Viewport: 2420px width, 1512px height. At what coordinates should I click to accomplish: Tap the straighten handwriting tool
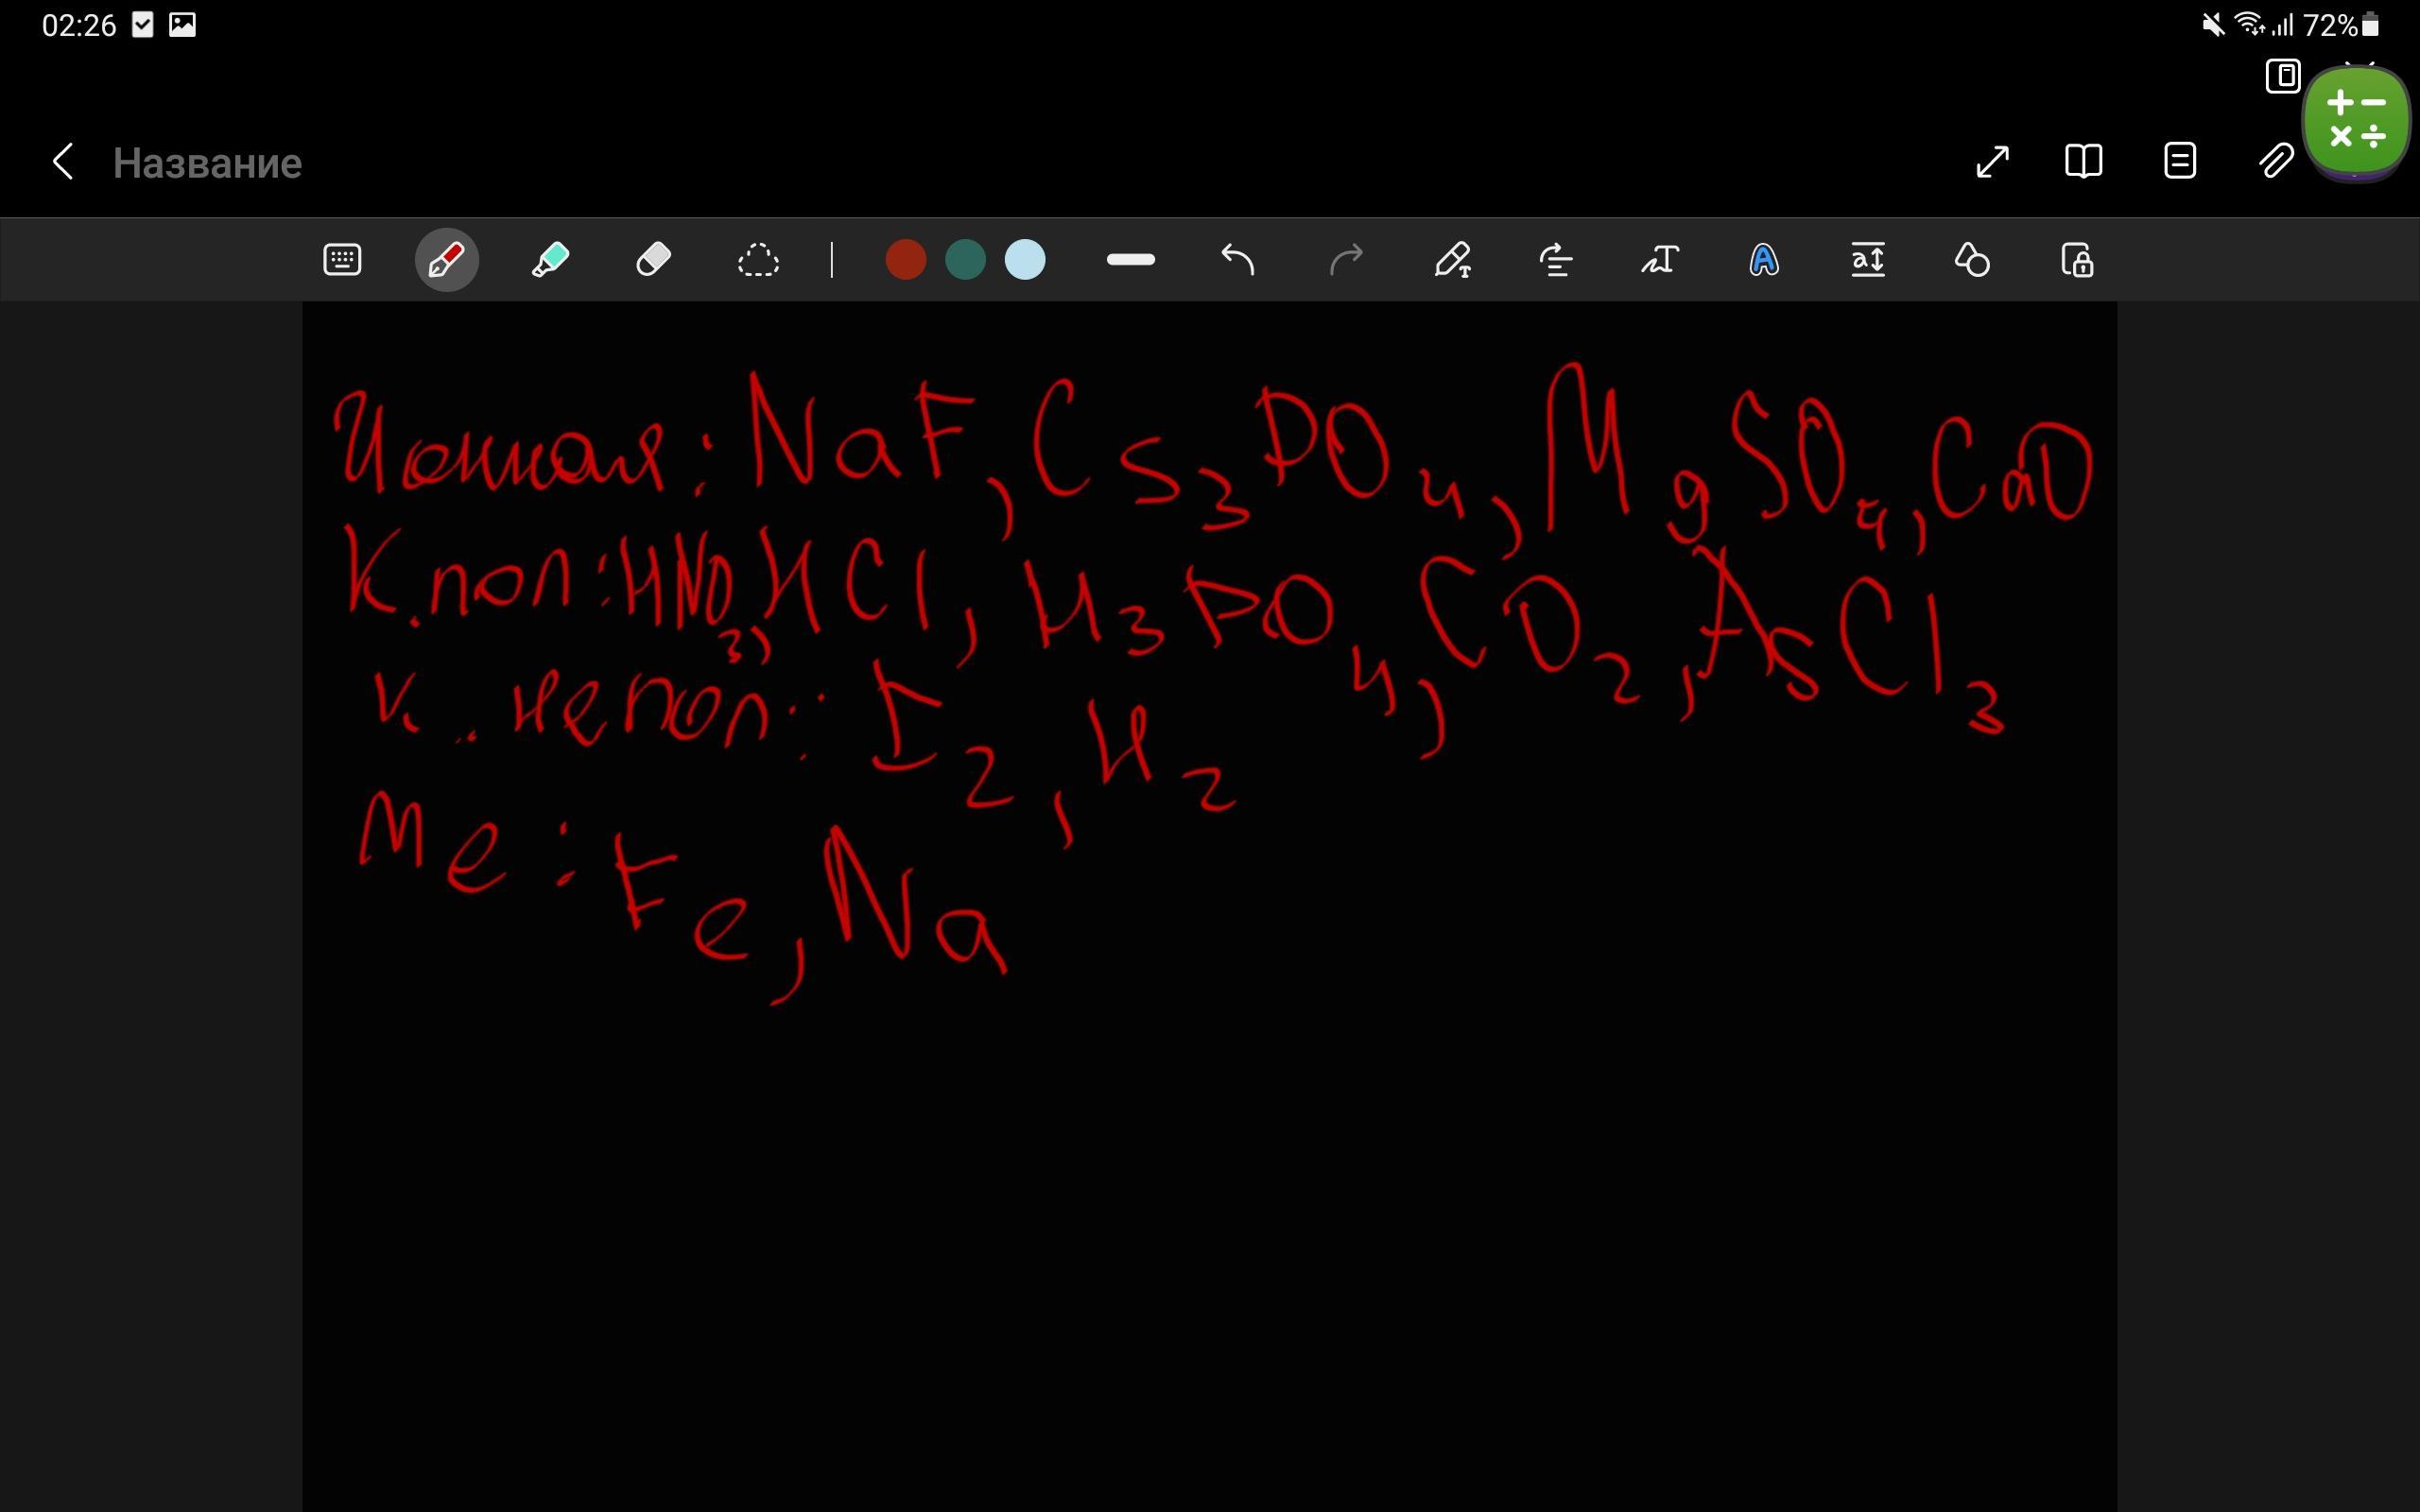coord(1556,260)
